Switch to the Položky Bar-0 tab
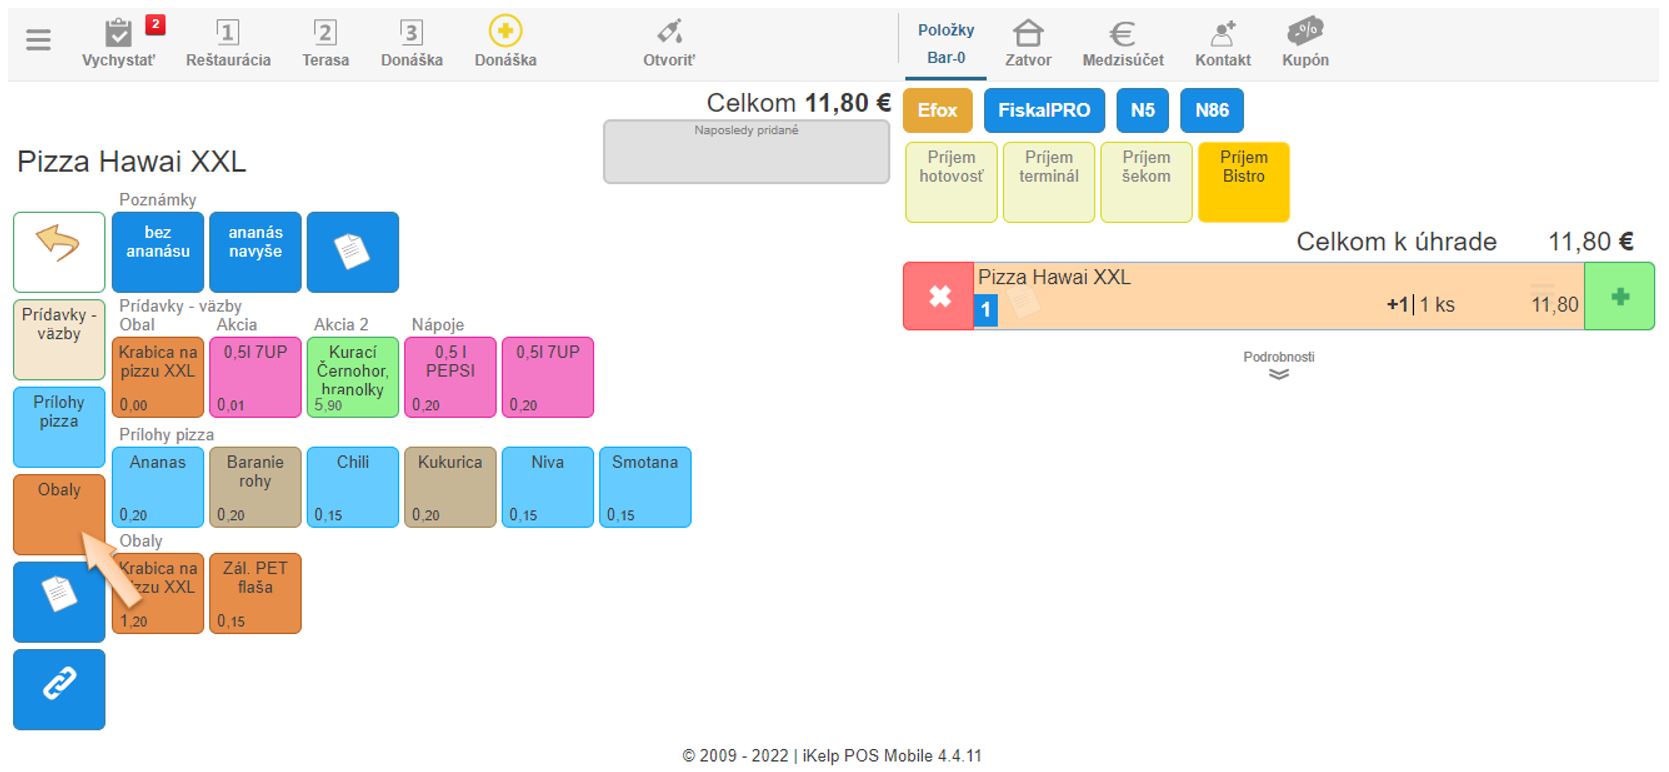 [945, 44]
